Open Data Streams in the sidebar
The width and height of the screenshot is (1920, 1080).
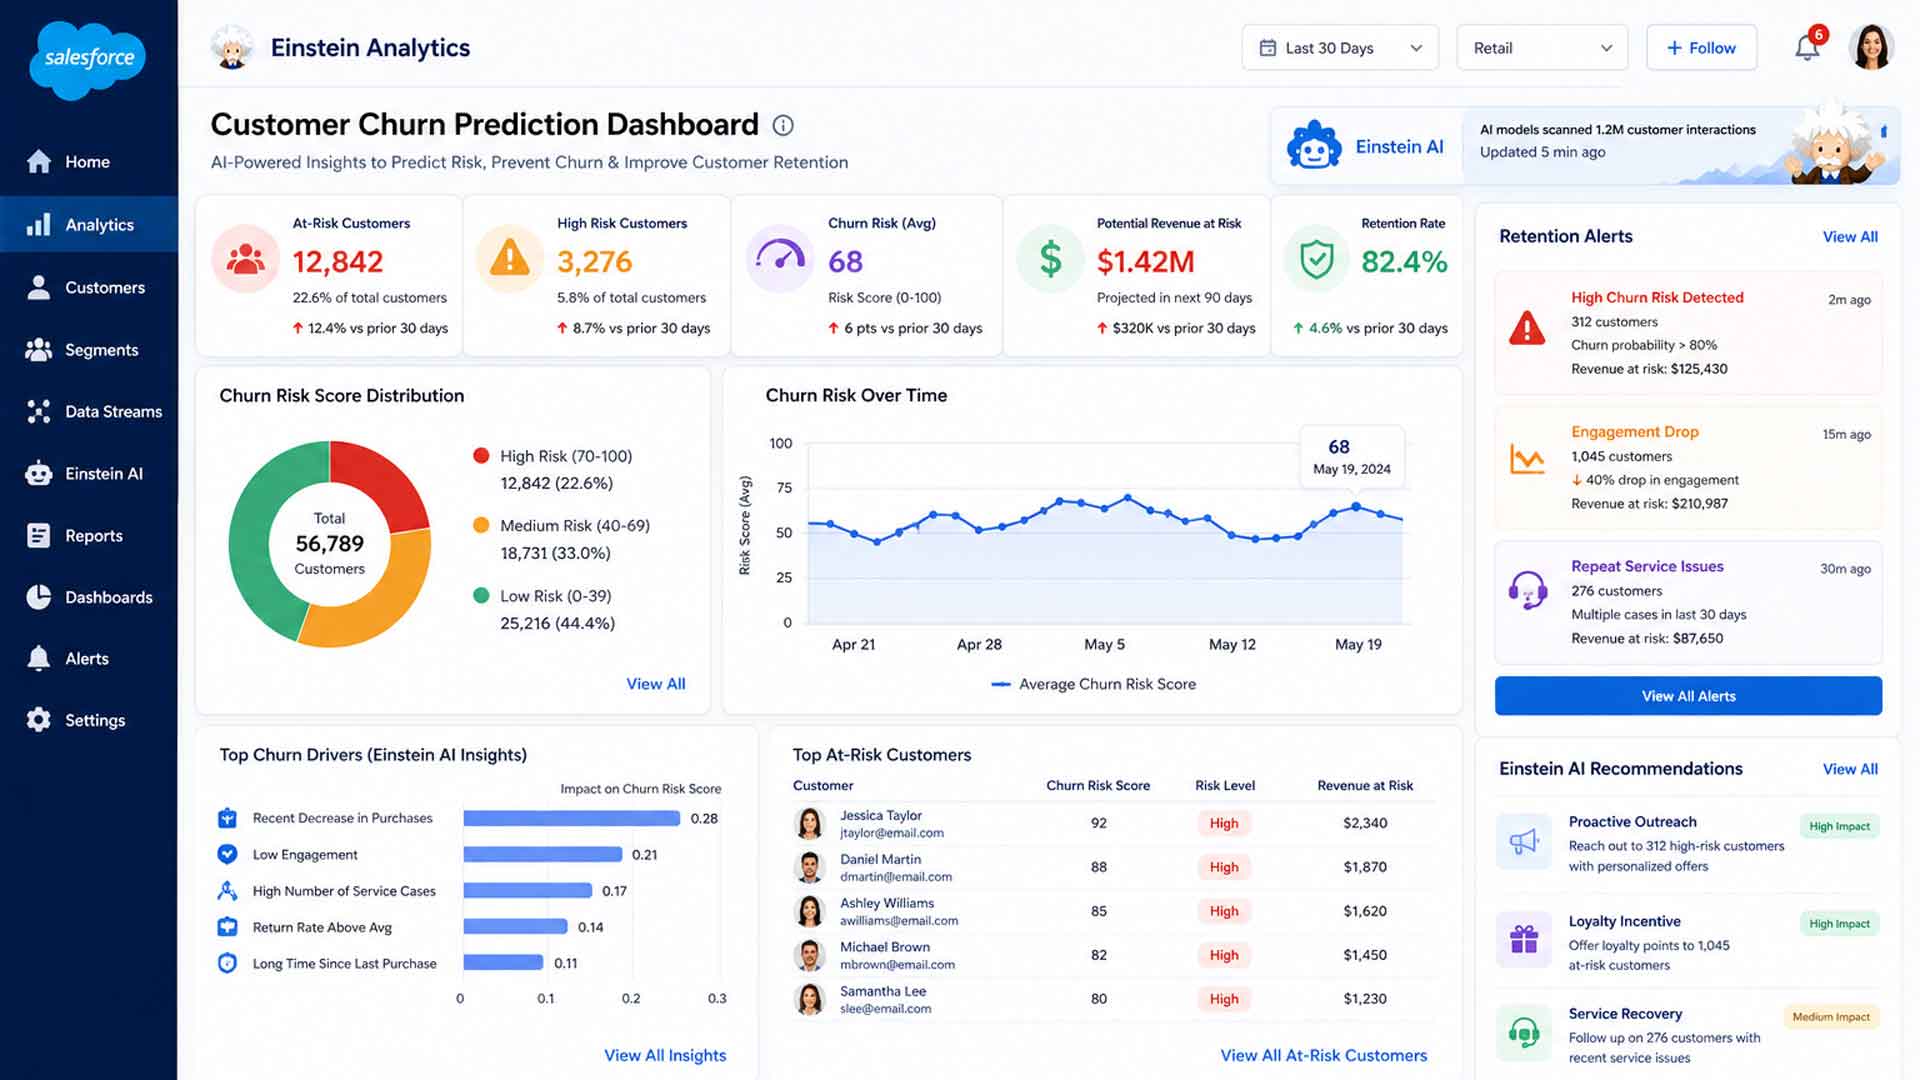coord(89,412)
